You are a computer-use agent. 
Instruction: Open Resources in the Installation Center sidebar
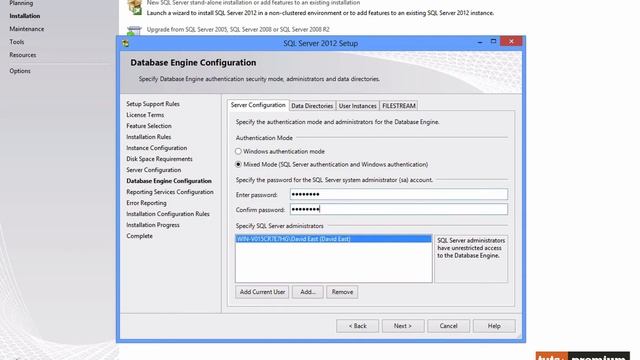[23, 55]
